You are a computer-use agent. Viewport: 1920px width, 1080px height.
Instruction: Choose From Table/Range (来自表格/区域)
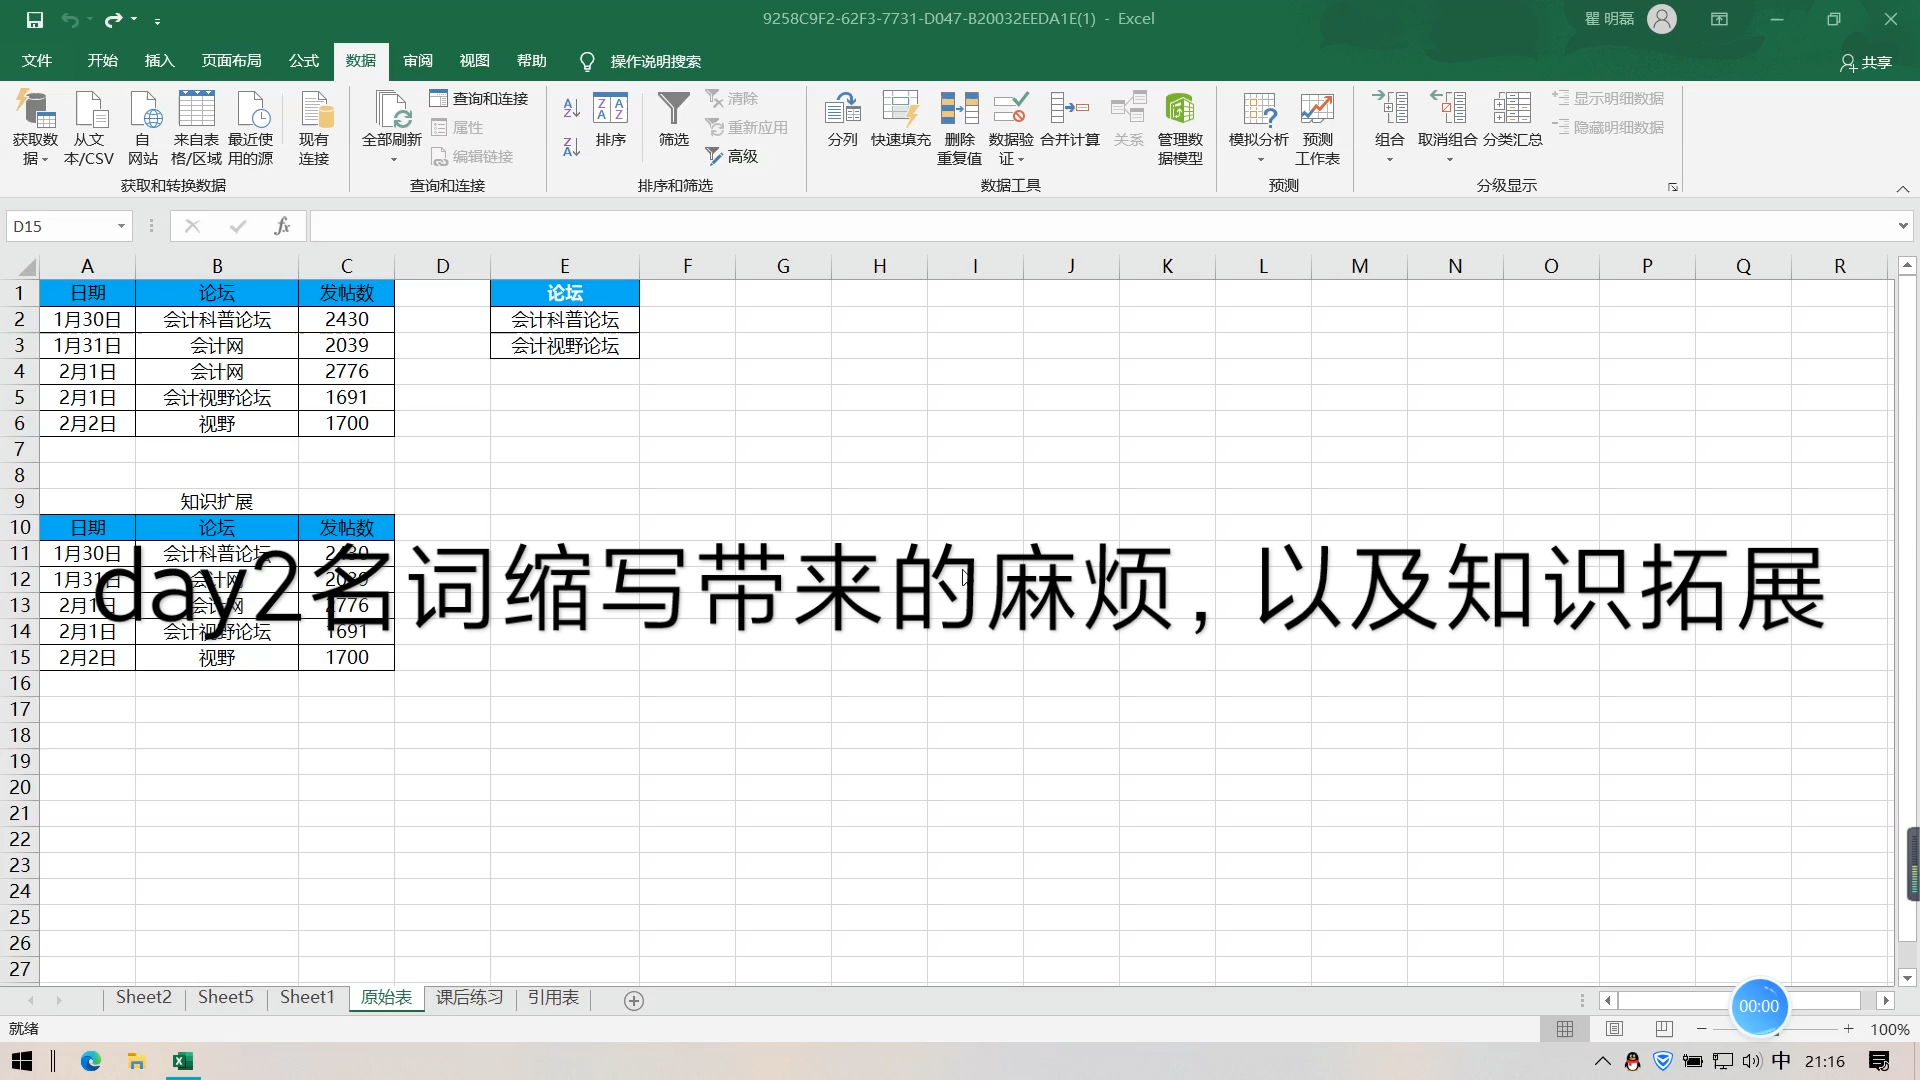(x=196, y=128)
